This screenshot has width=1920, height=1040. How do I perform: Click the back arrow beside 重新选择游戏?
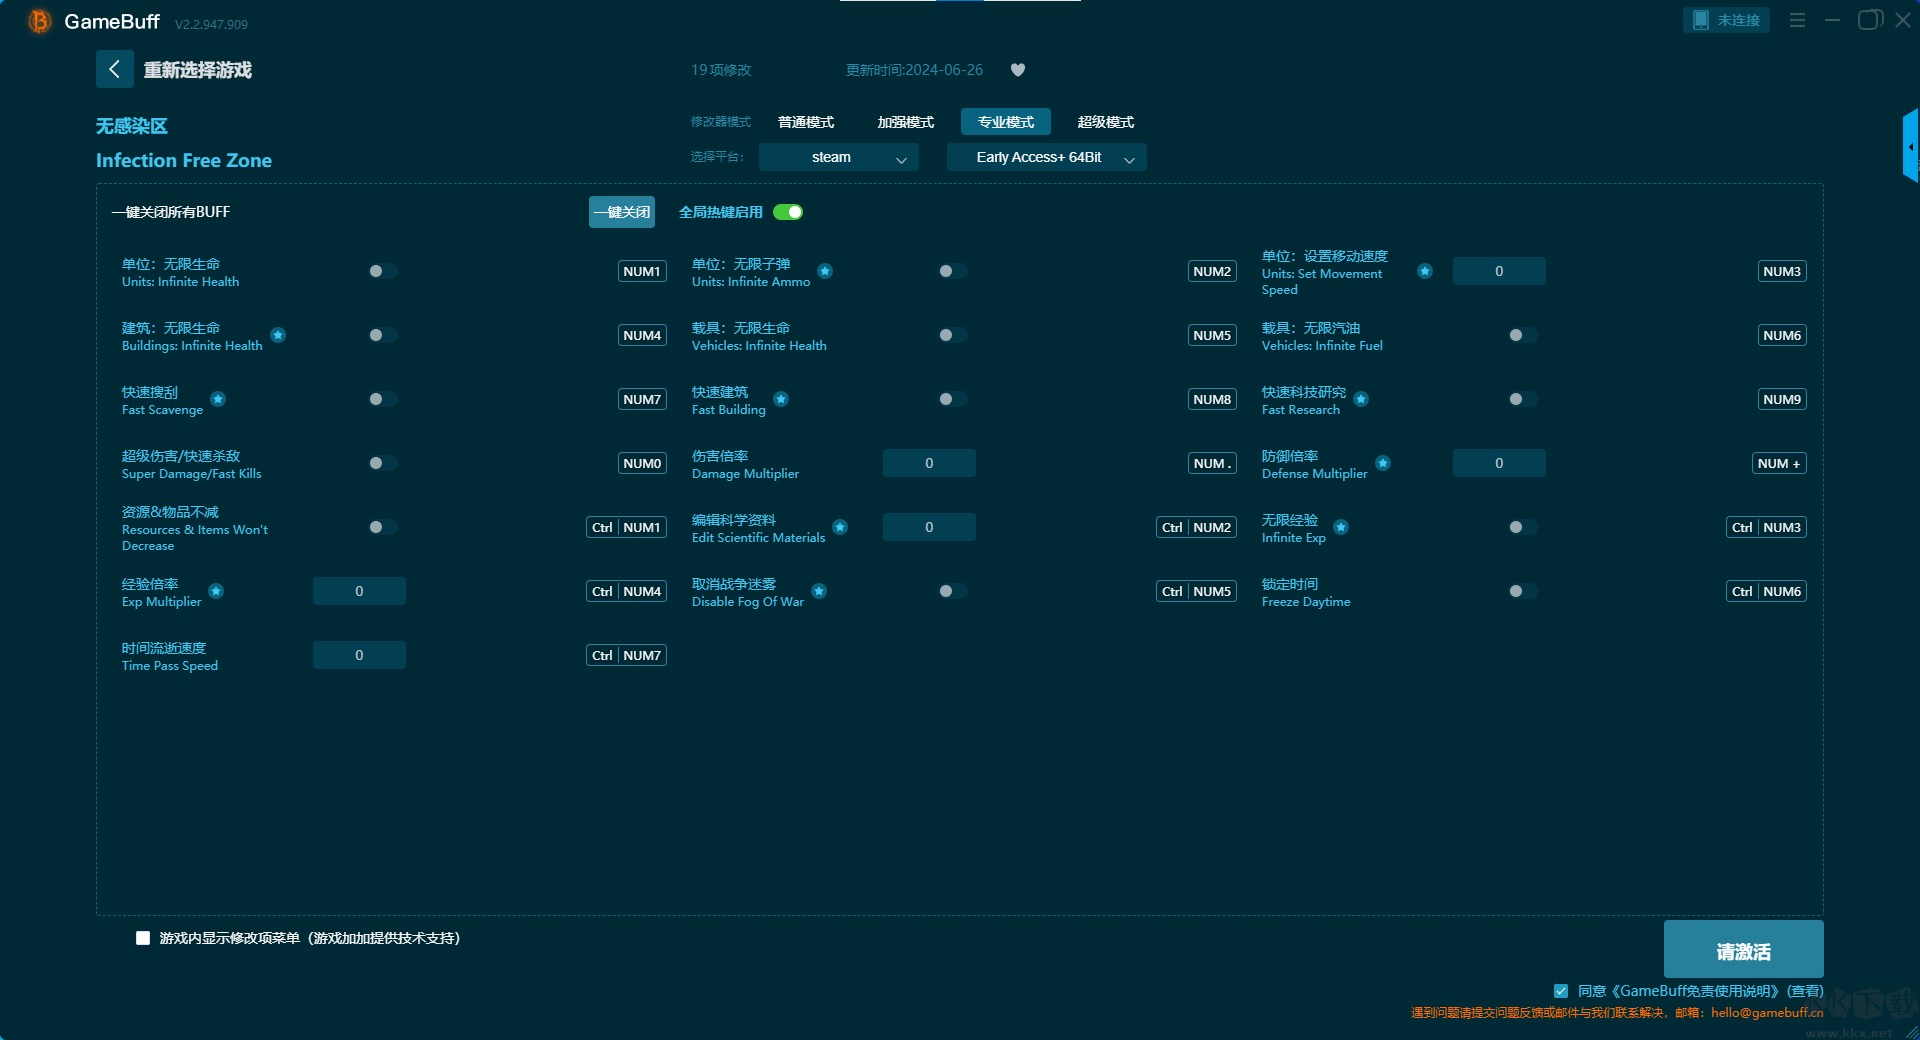tap(115, 69)
